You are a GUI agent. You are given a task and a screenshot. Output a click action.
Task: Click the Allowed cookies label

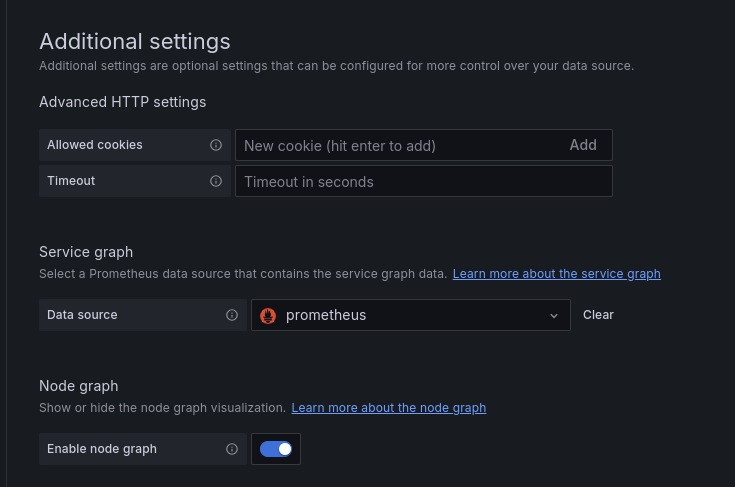pyautogui.click(x=95, y=145)
